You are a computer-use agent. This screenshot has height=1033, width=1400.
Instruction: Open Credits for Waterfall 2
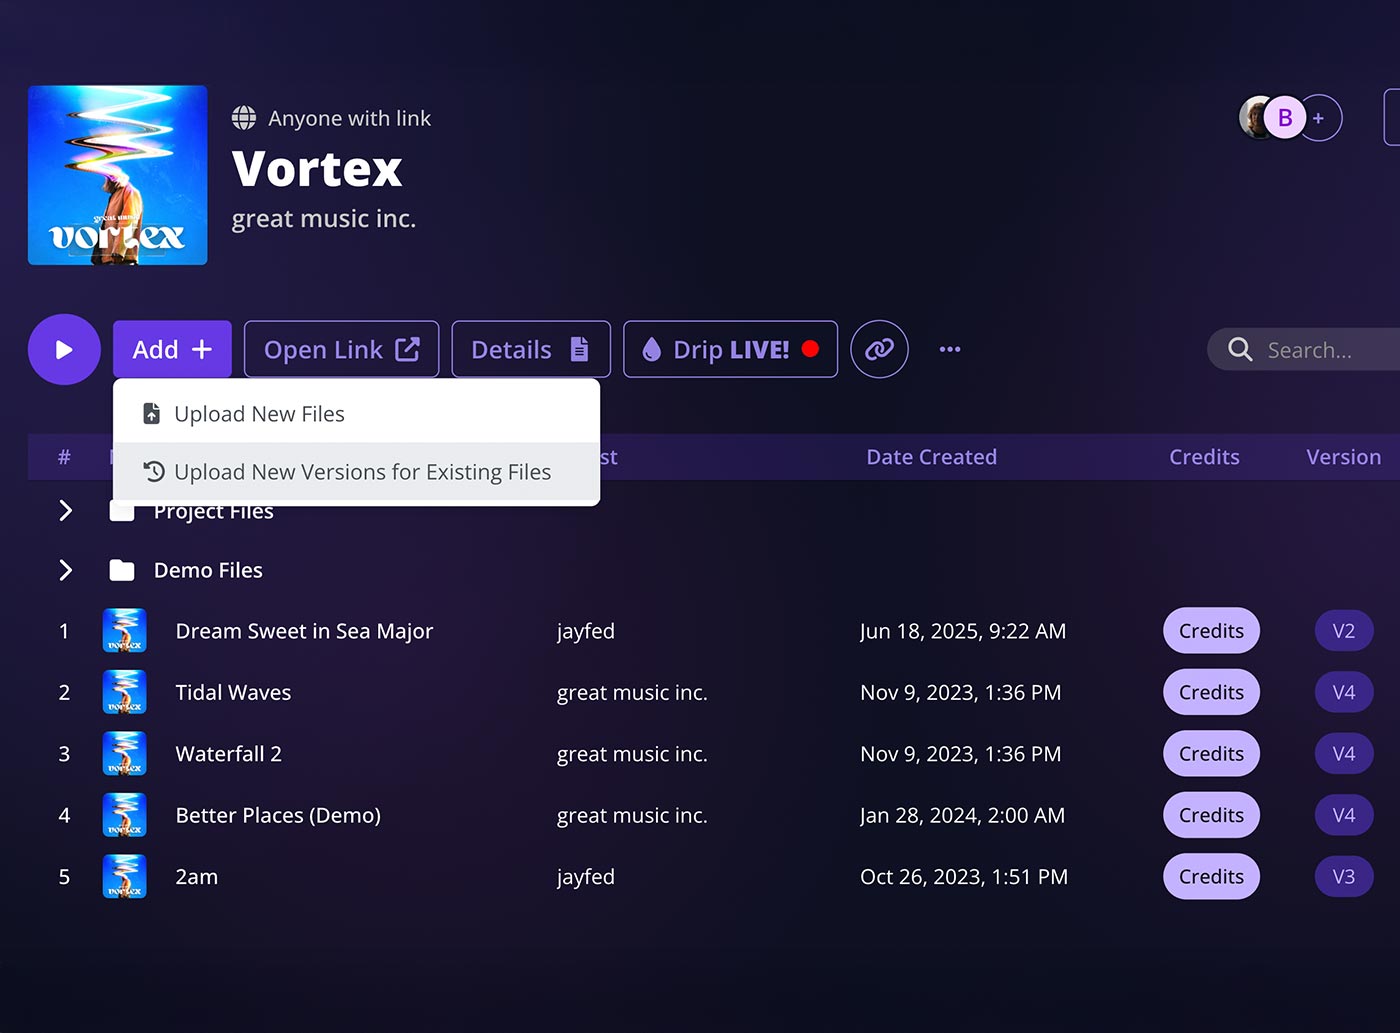[1211, 754]
